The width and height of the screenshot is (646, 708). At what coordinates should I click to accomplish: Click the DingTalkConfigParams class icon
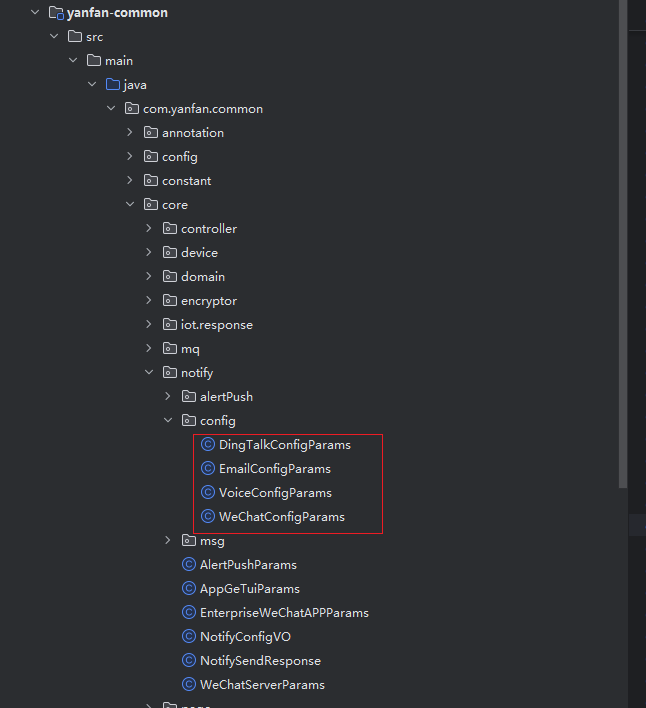[208, 445]
